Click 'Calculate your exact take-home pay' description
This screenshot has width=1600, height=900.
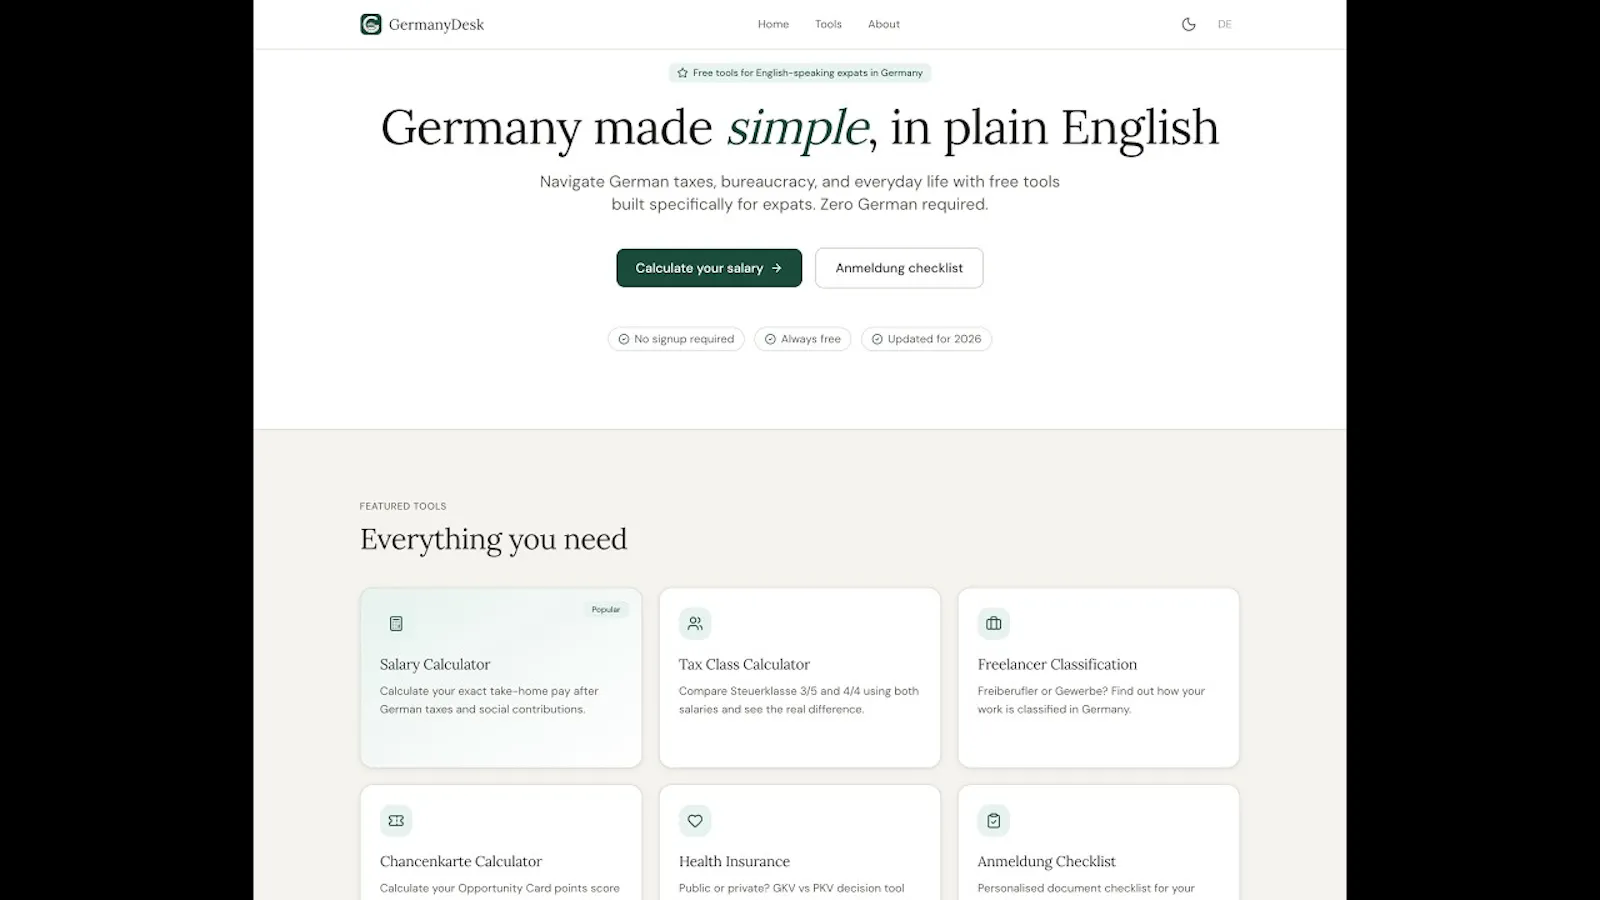point(489,700)
